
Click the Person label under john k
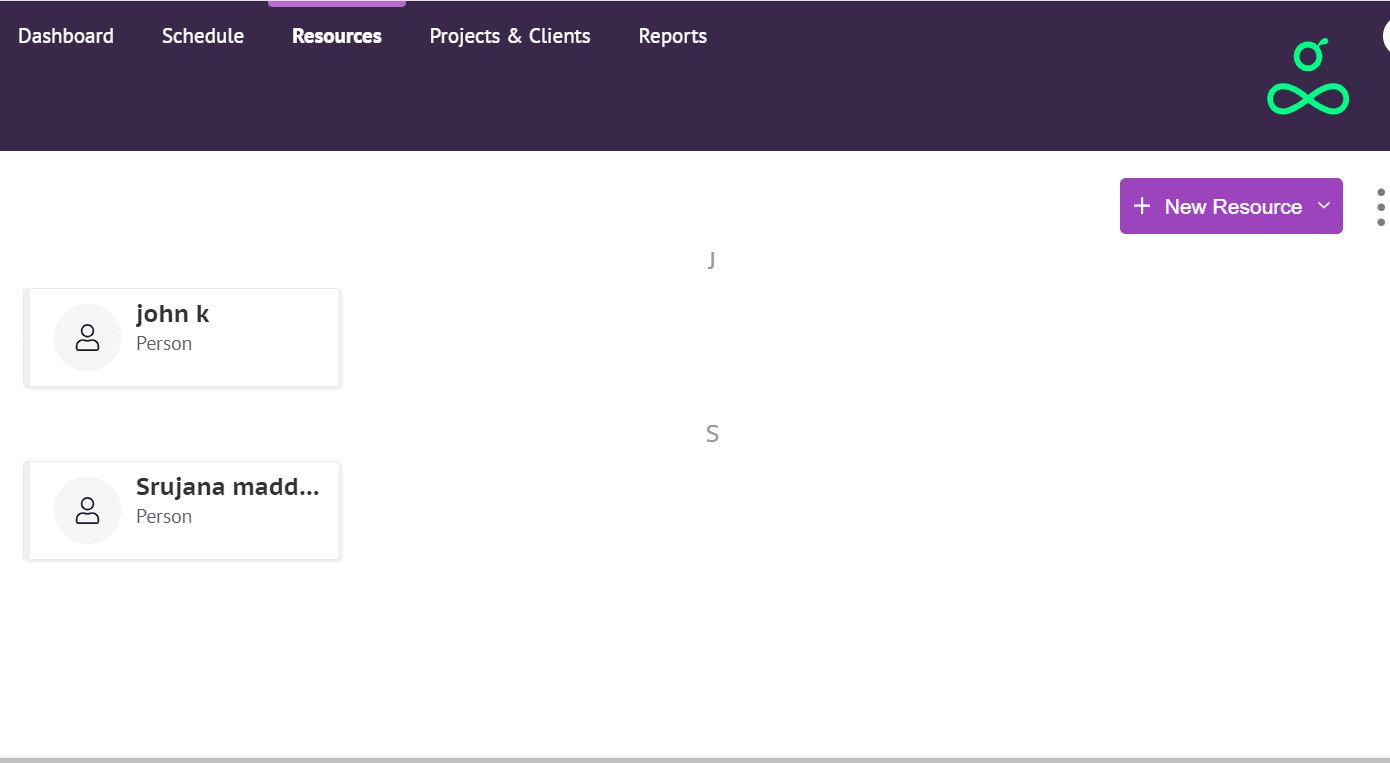(164, 343)
